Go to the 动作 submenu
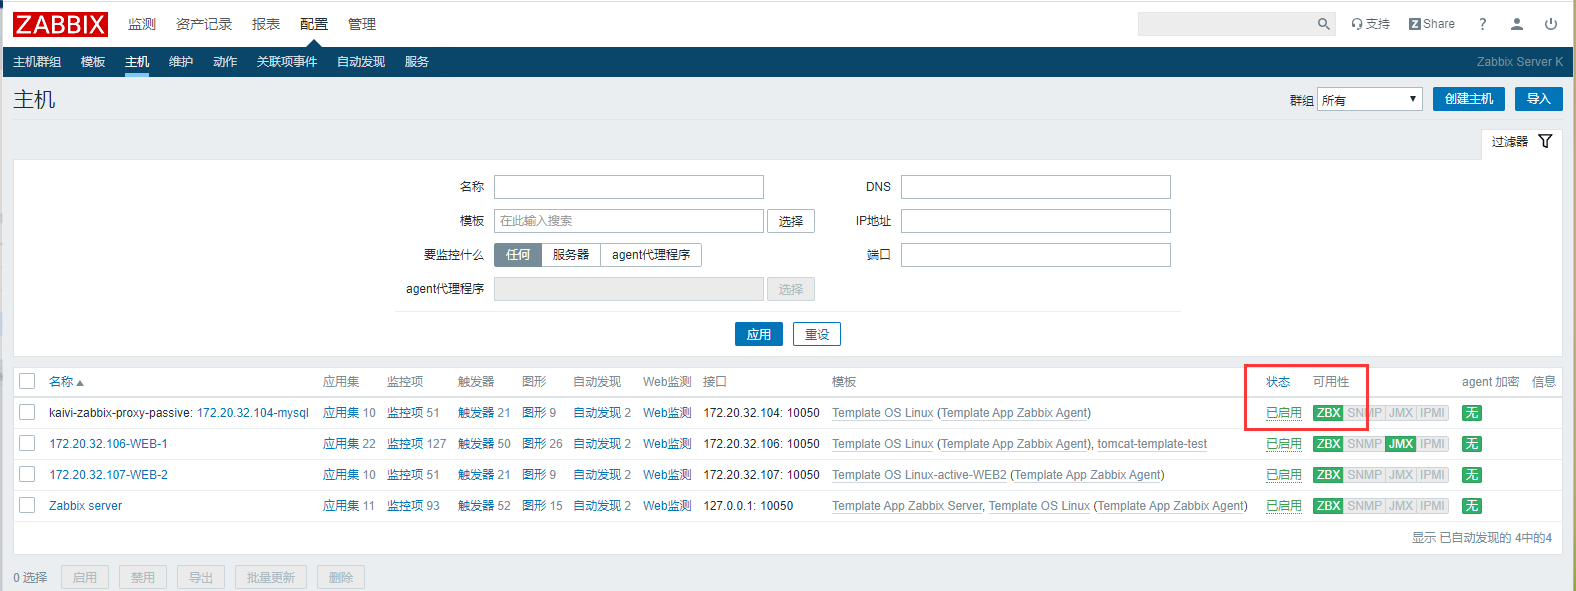 [x=225, y=62]
